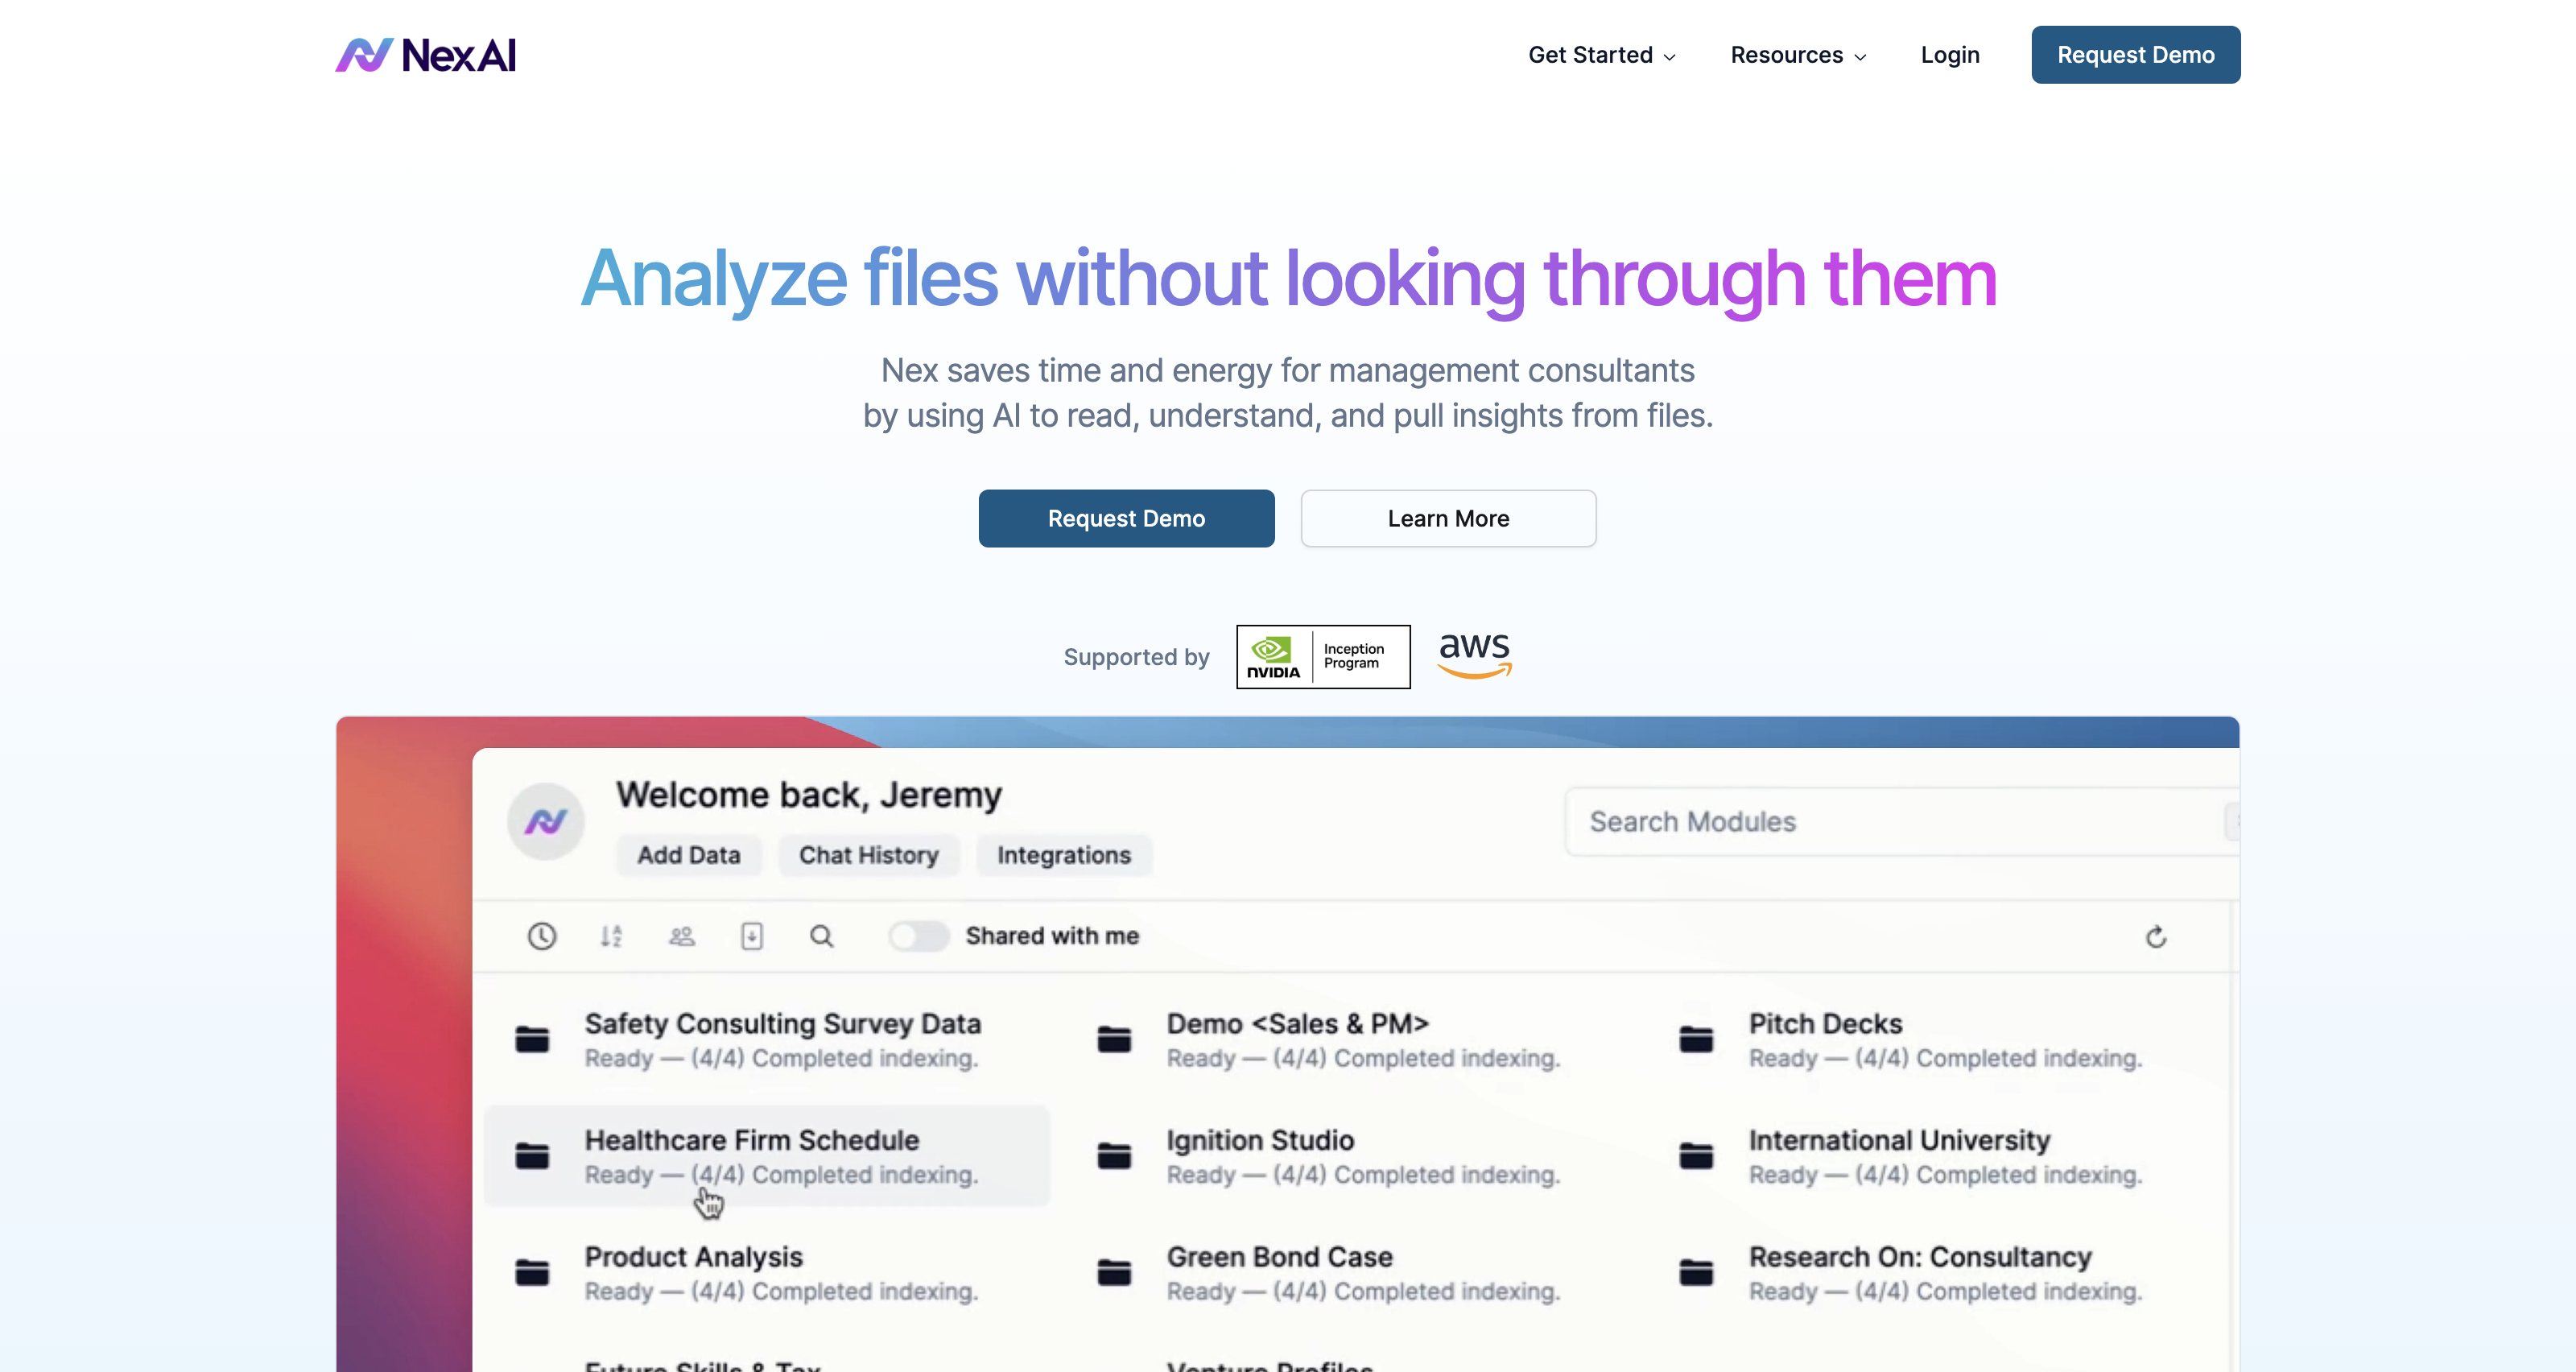Screen dimensions: 2576x1372
Task: Open the Chat History tab
Action: [x=868, y=855]
